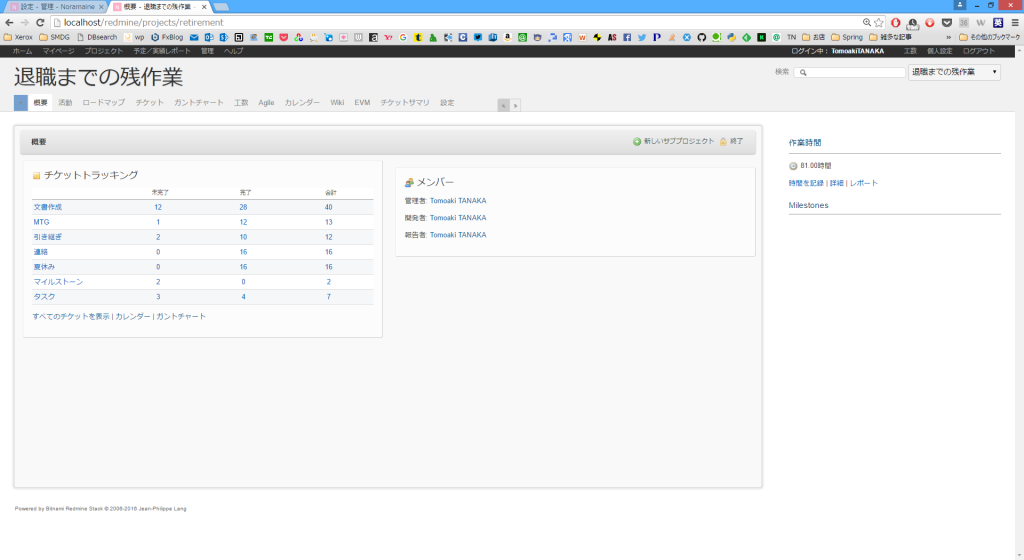Reload the page with the browser refresh icon

coord(39,22)
